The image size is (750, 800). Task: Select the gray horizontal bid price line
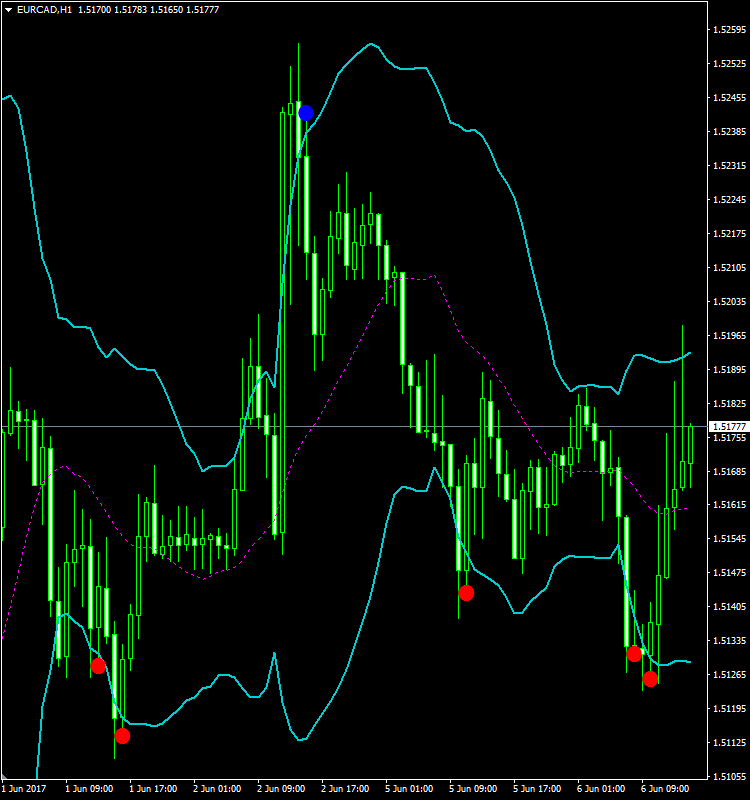(x=355, y=427)
